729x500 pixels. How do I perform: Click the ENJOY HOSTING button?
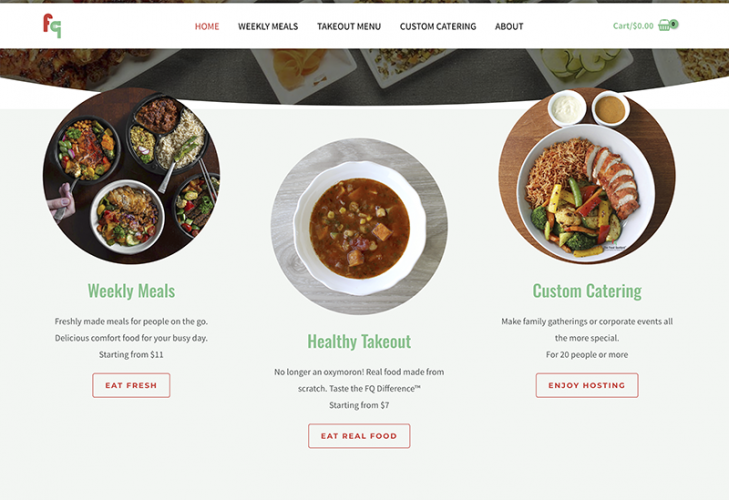pyautogui.click(x=587, y=385)
